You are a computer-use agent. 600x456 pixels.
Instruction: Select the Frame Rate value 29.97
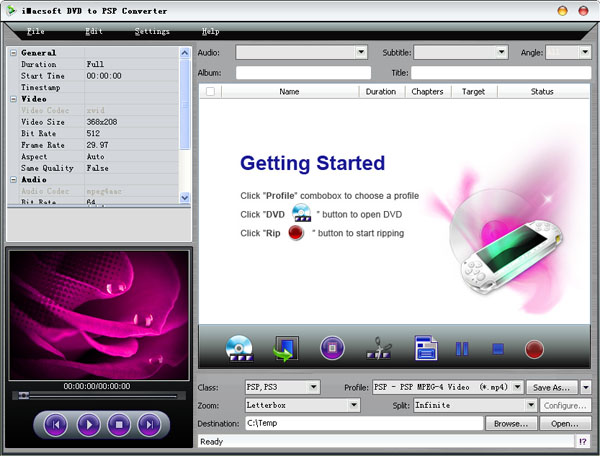97,145
